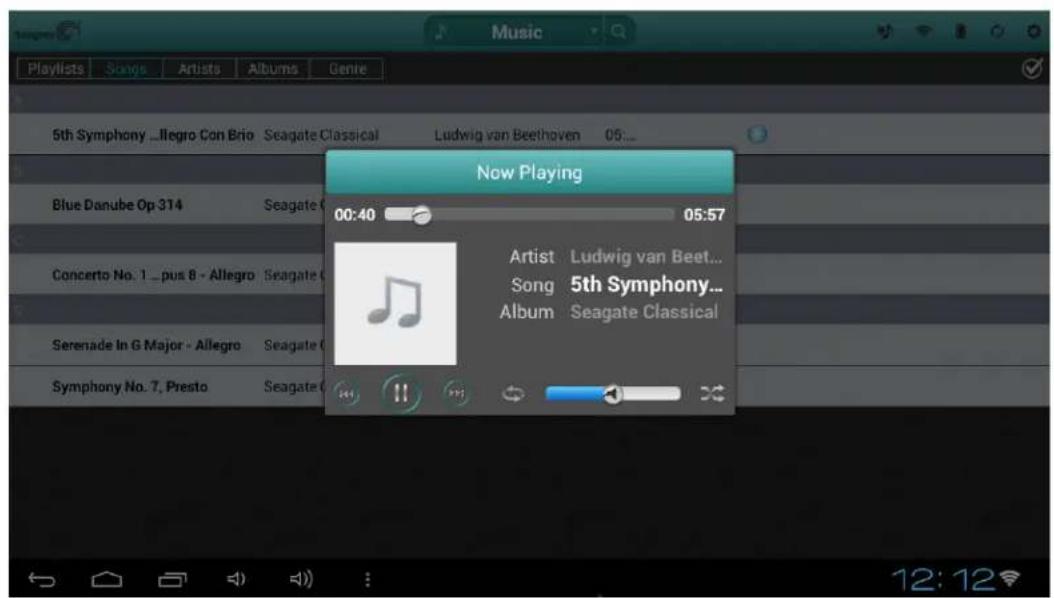The image size is (1054, 598).
Task: Open the Android recent apps button
Action: (x=172, y=579)
